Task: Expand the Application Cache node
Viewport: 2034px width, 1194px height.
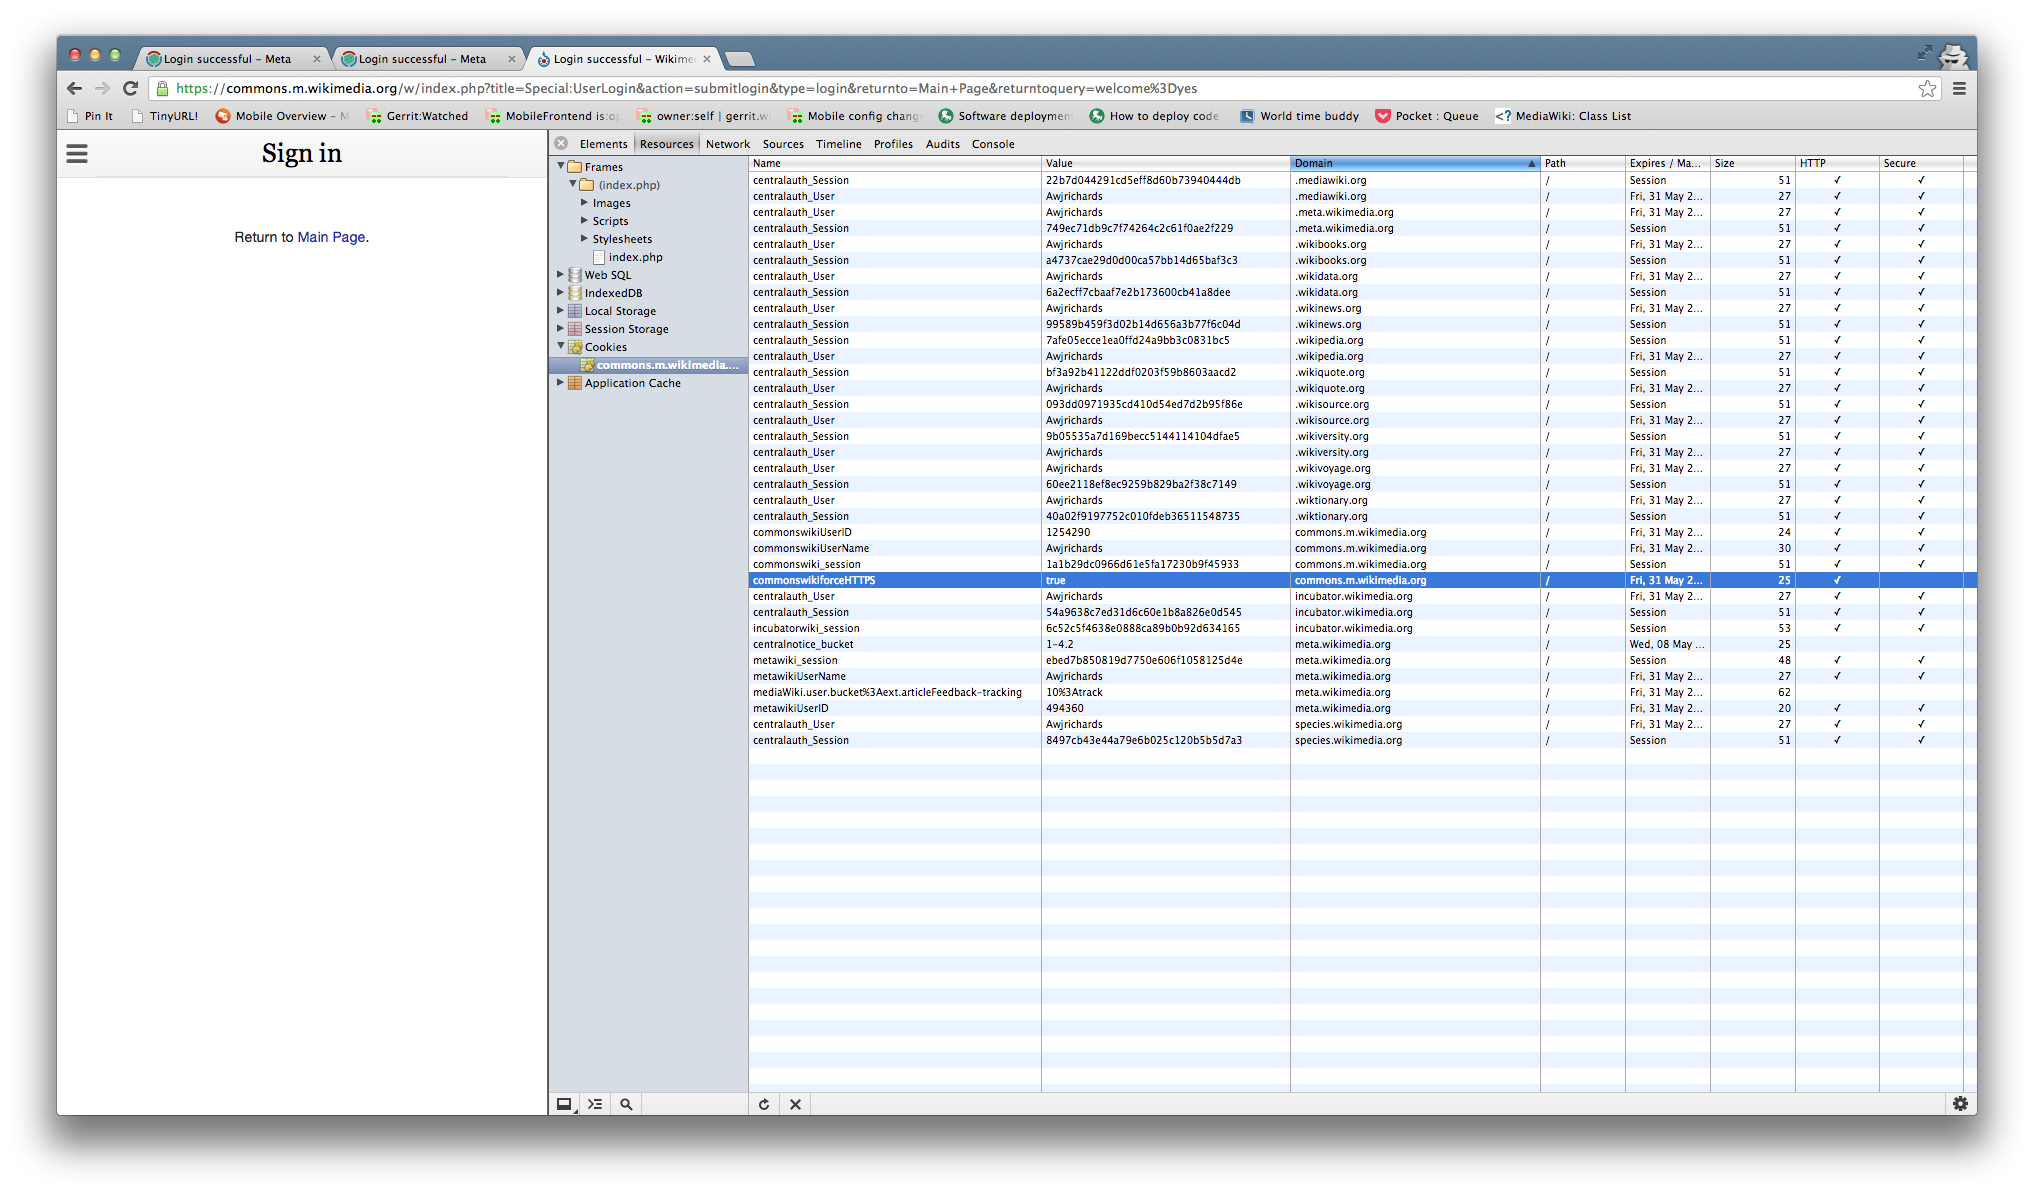Action: (x=561, y=382)
